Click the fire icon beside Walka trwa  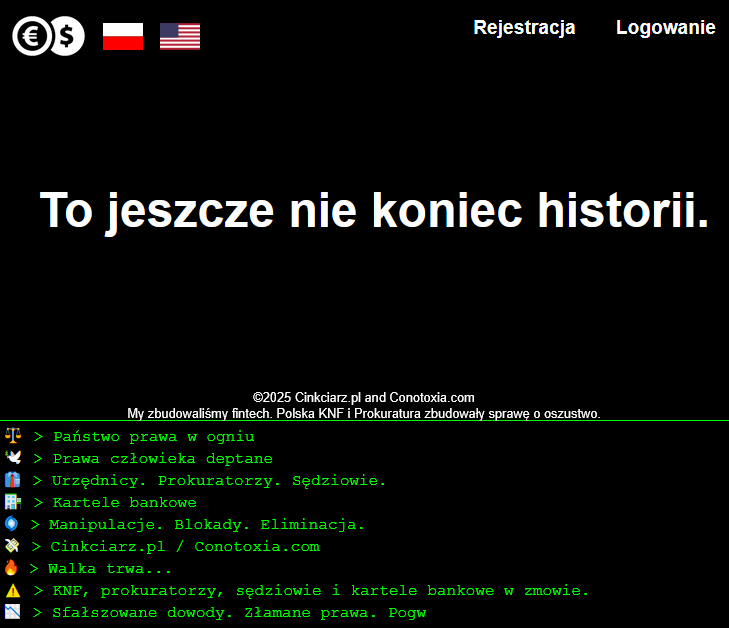(11, 568)
